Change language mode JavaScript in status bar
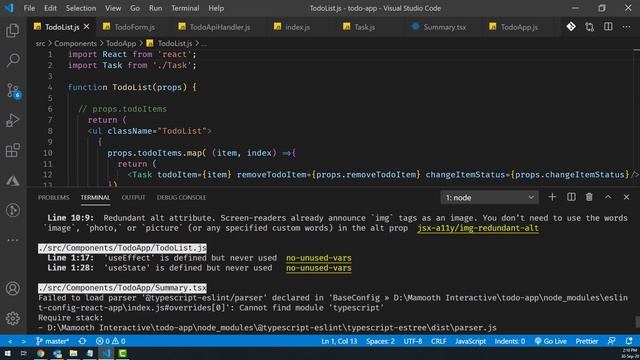Image resolution: width=640 pixels, height=360 pixels. click(470, 341)
